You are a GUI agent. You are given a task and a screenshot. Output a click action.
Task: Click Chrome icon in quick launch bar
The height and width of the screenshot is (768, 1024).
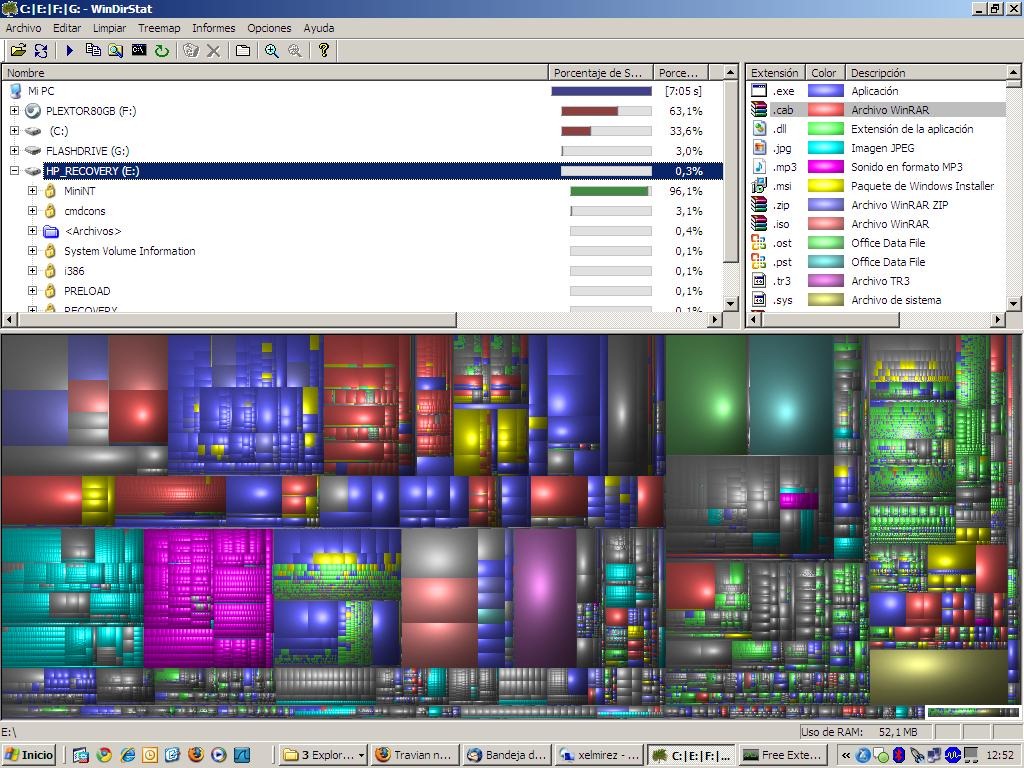[x=104, y=755]
